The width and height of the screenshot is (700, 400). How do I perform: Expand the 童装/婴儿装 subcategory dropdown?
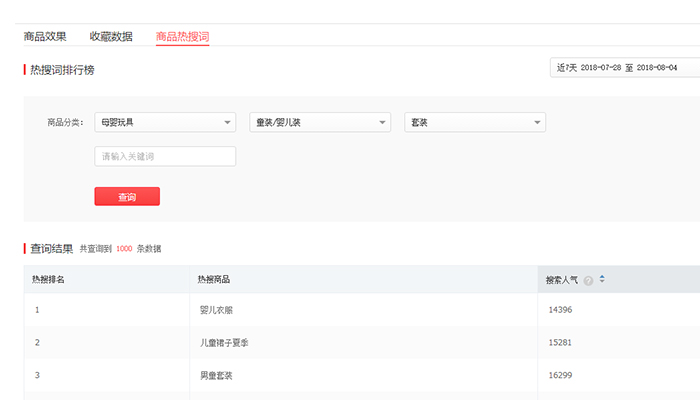[x=320, y=122]
